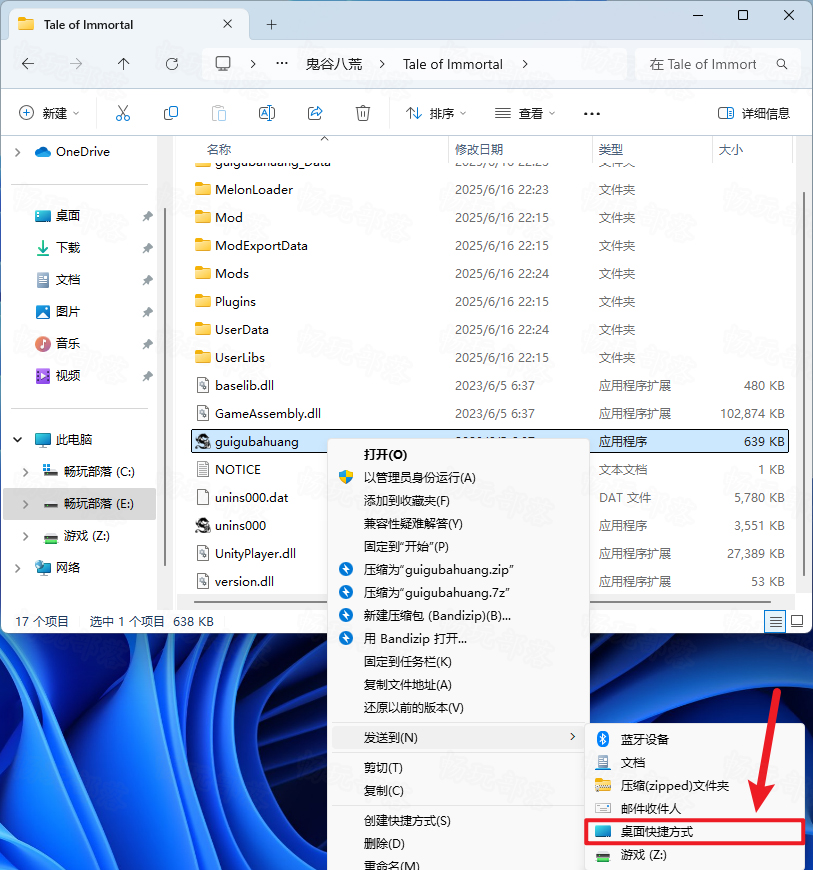Screen dimensions: 813x870
Task: Select the unins000 application file icon
Action: (x=203, y=525)
